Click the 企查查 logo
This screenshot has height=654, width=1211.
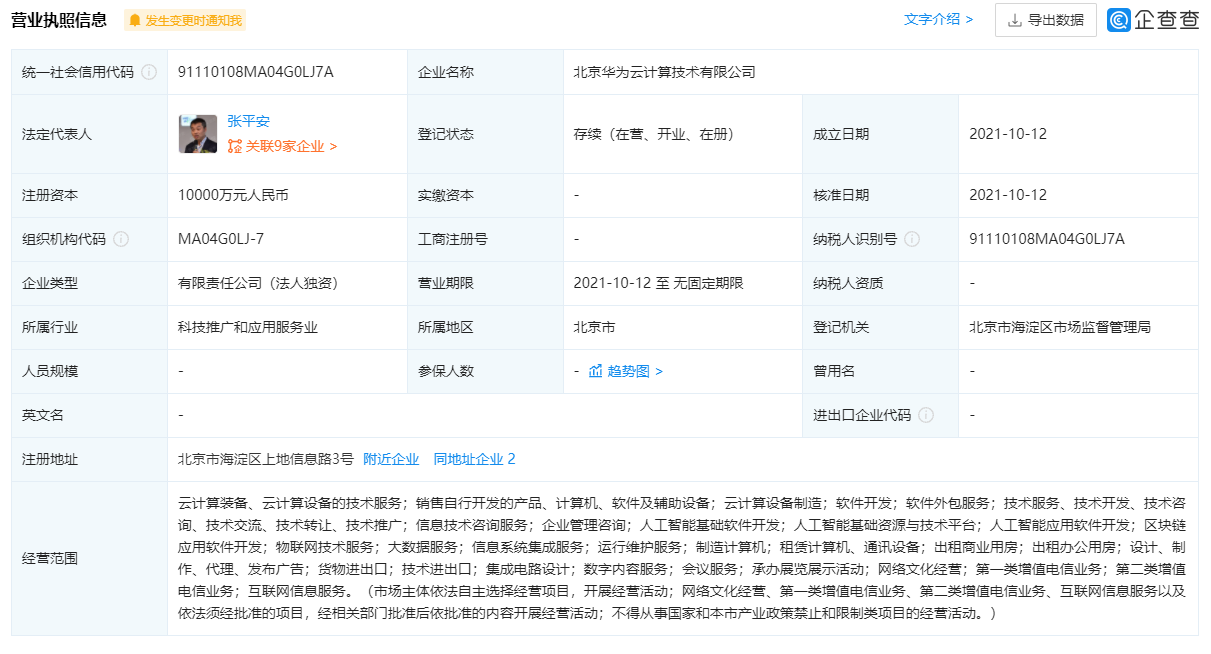(1153, 20)
